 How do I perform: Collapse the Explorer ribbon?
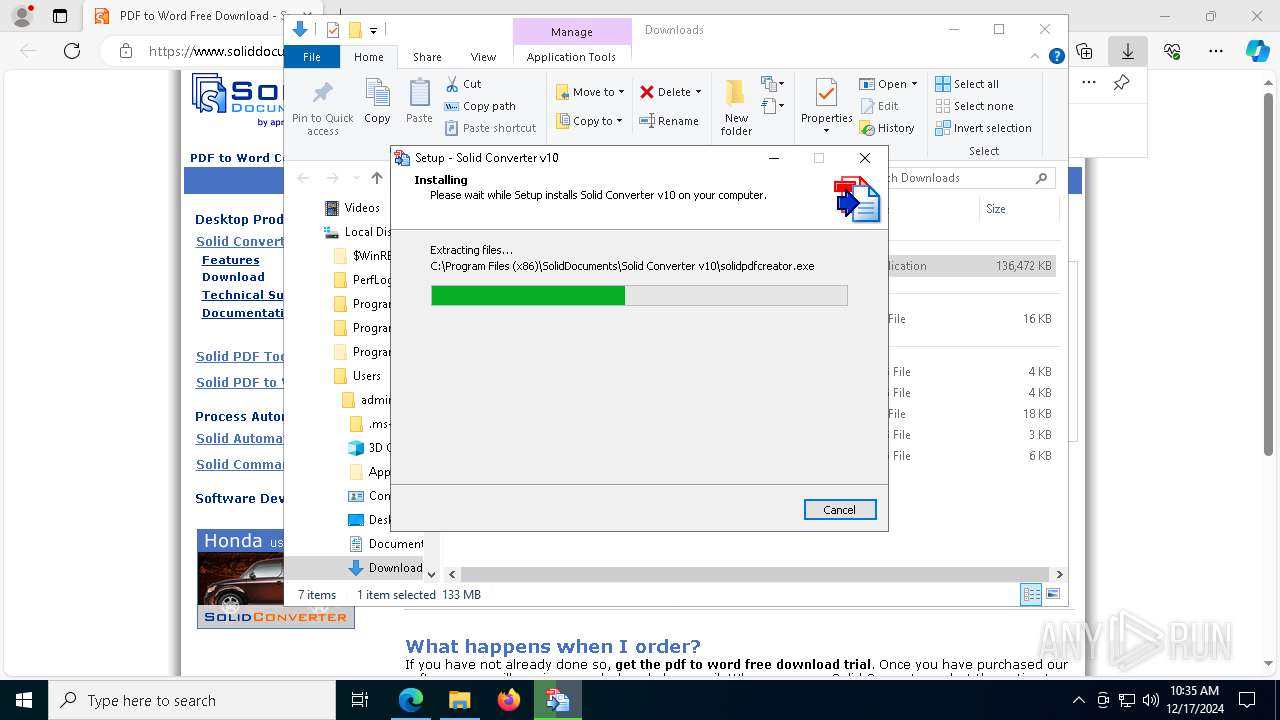pyautogui.click(x=1037, y=57)
